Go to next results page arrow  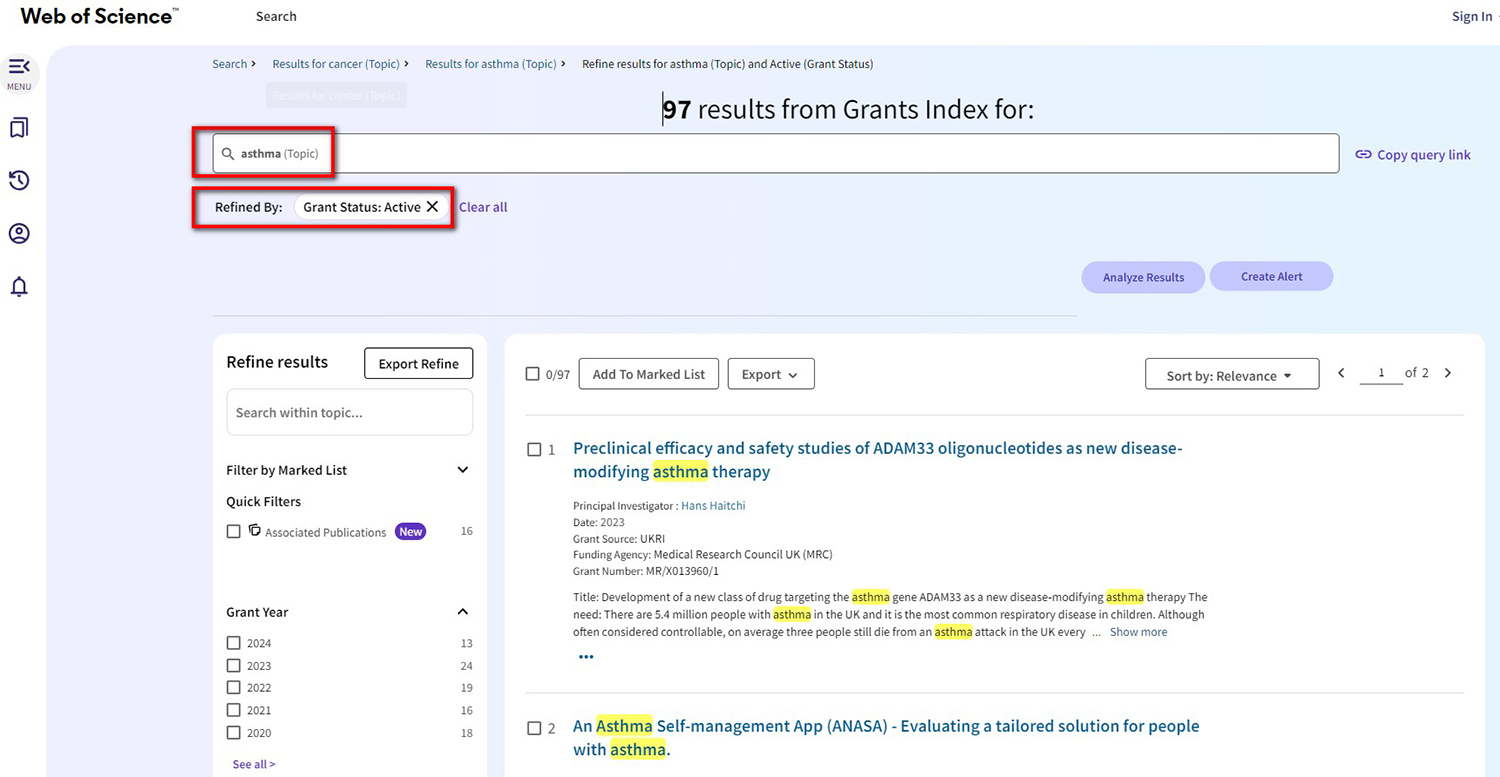tap(1447, 373)
